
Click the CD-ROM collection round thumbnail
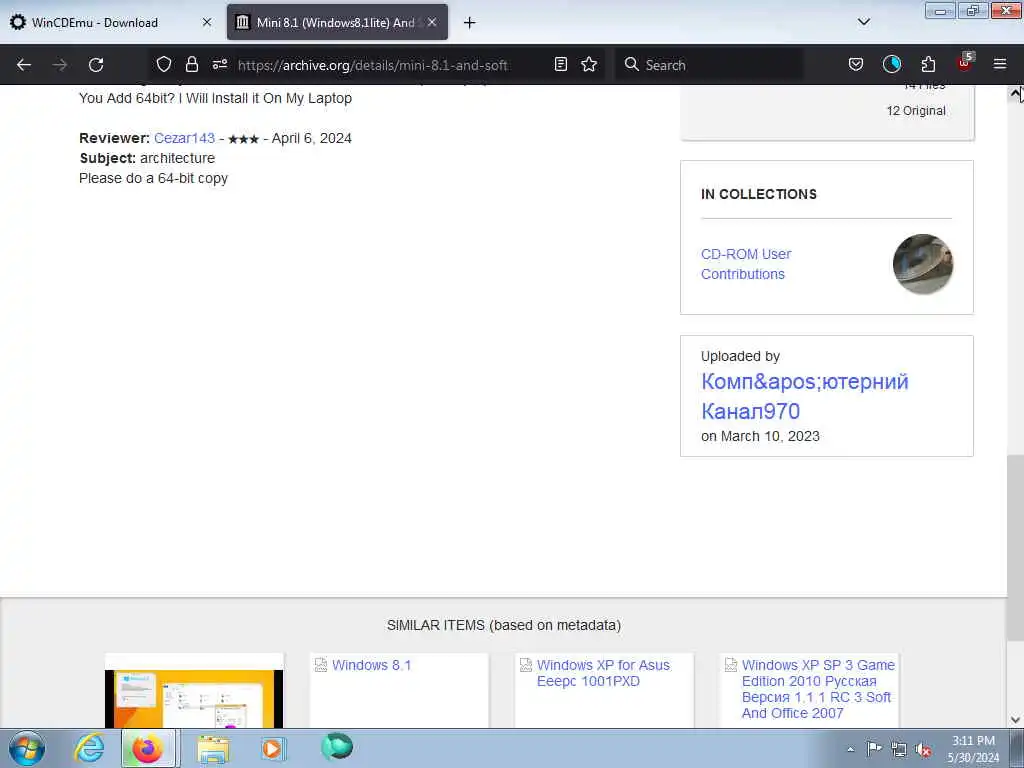pyautogui.click(x=923, y=264)
